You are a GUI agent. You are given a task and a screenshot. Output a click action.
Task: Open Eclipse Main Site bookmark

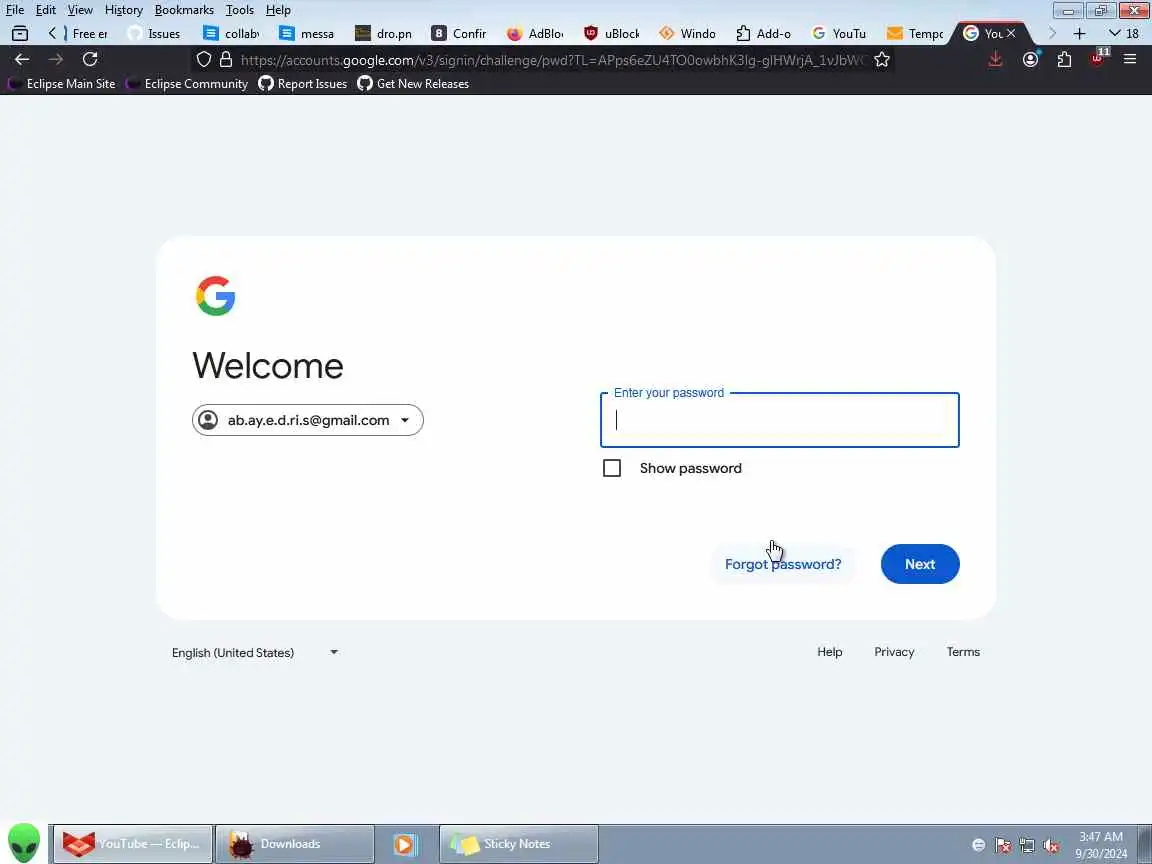62,84
